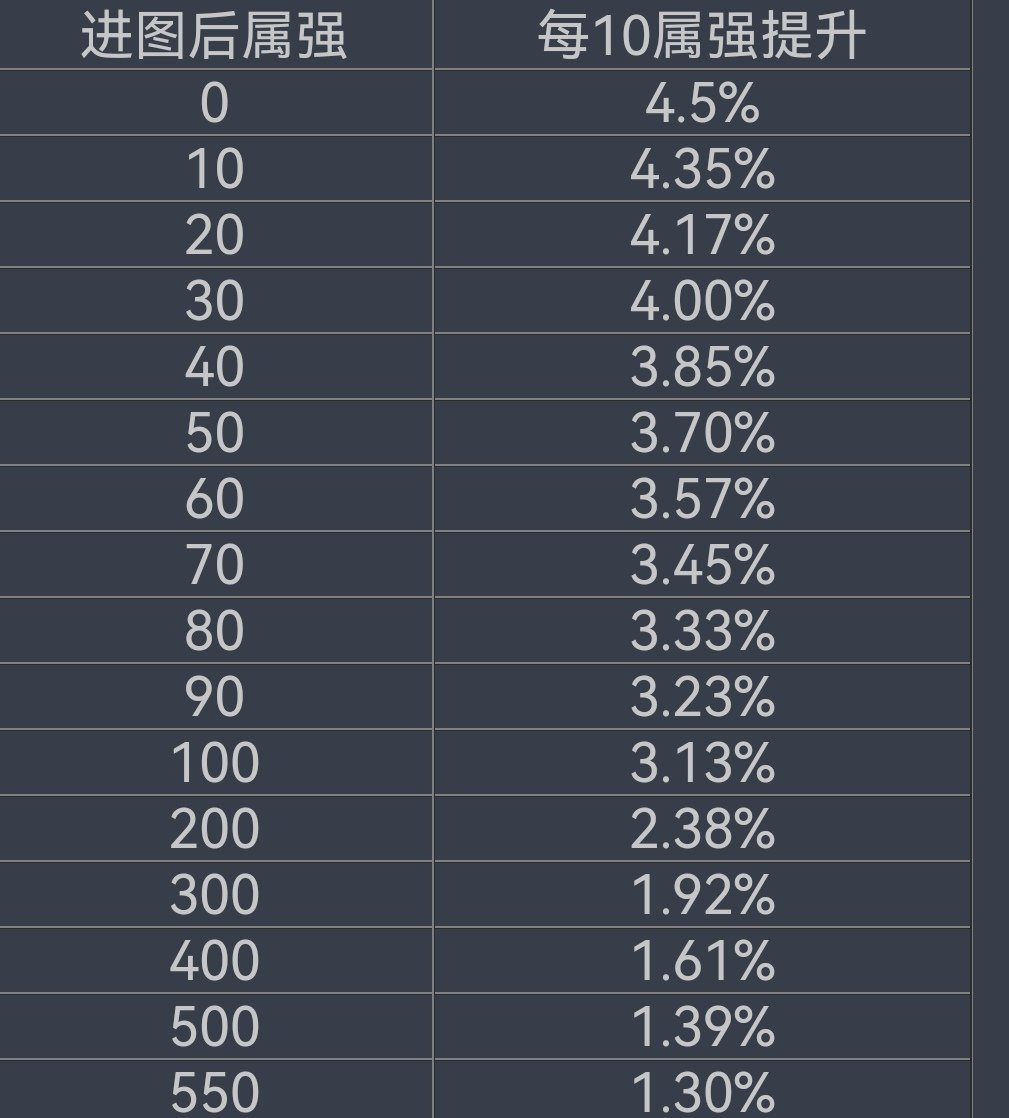
Task: Click the 3.13% cell
Action: coord(701,763)
